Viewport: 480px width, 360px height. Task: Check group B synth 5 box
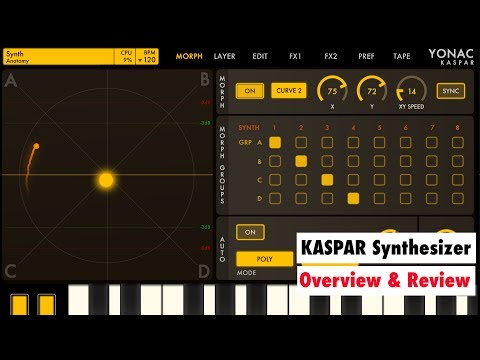(379, 161)
